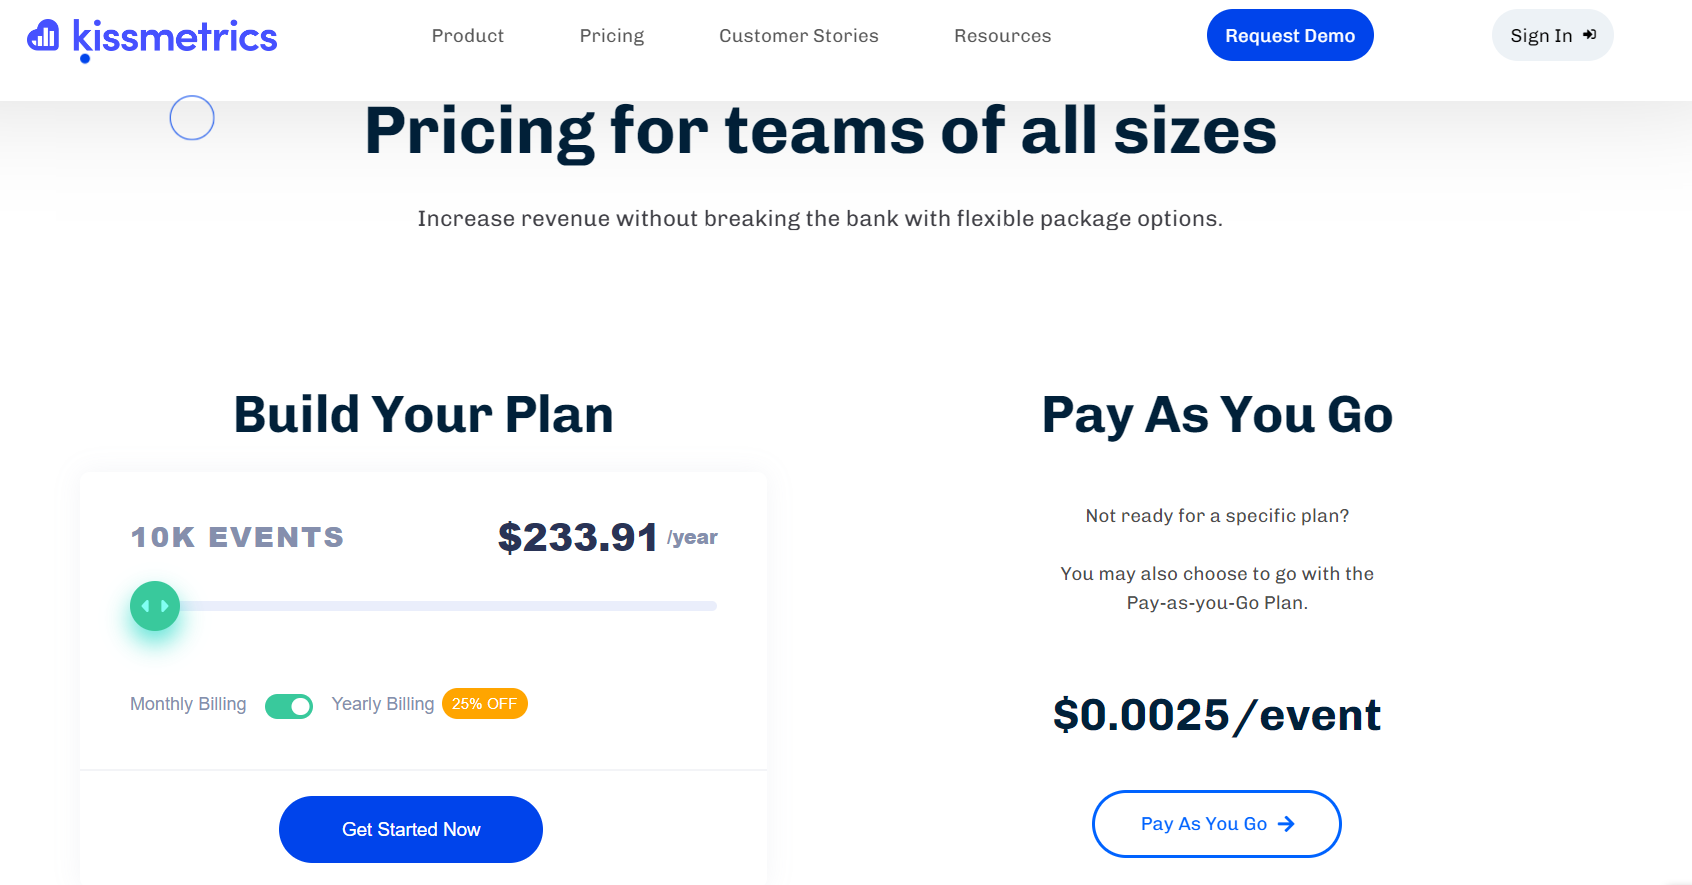The width and height of the screenshot is (1692, 885).
Task: Click the events slider track
Action: tap(450, 606)
